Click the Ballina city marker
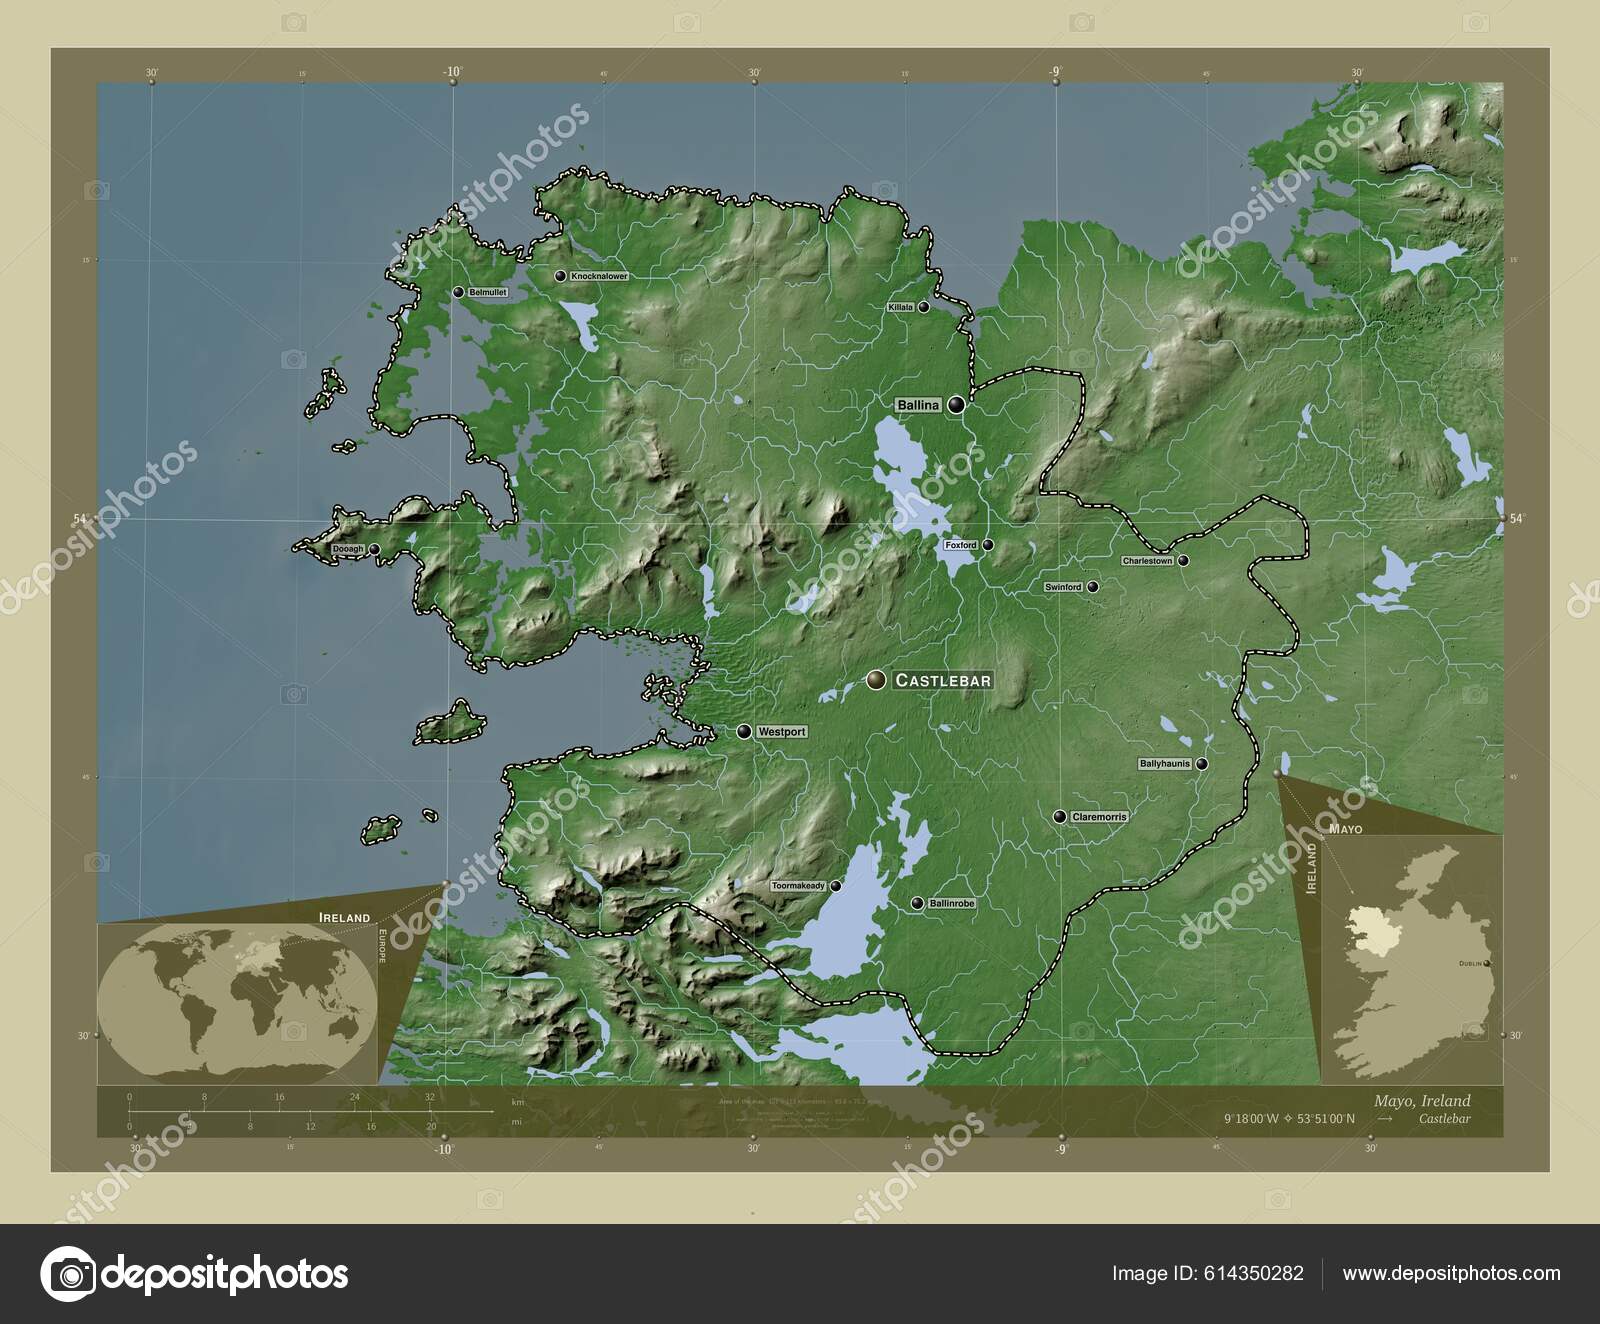1600x1324 pixels. point(958,404)
